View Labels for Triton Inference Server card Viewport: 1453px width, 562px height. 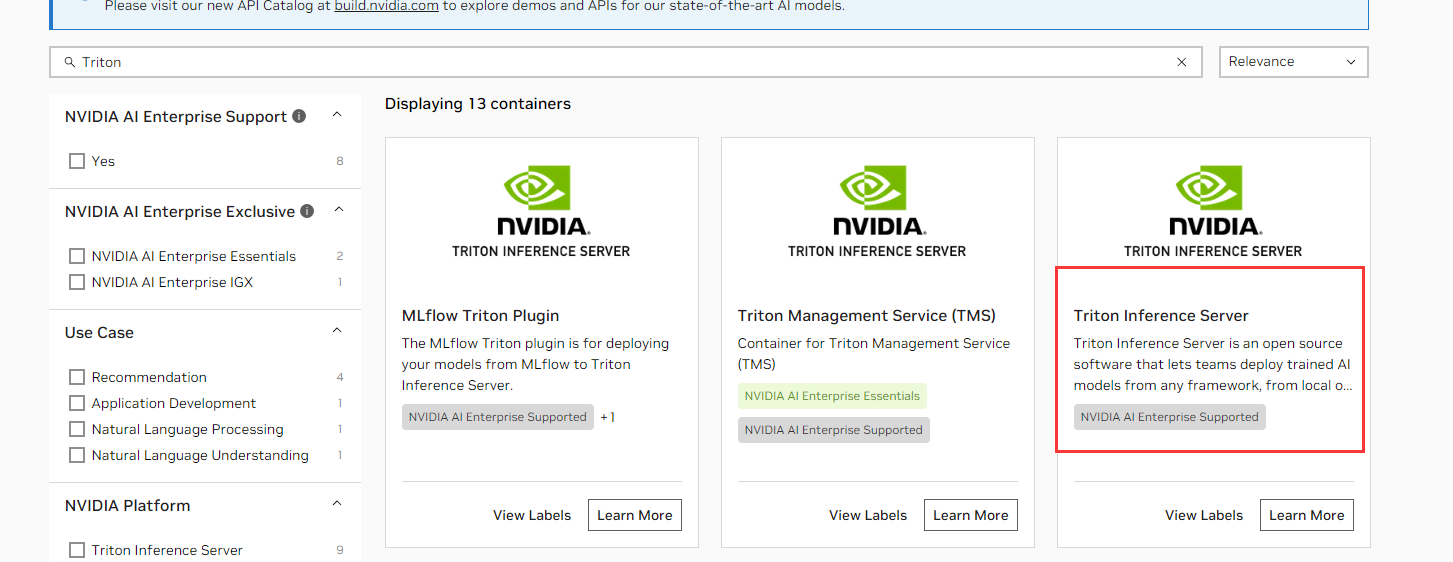[1204, 515]
